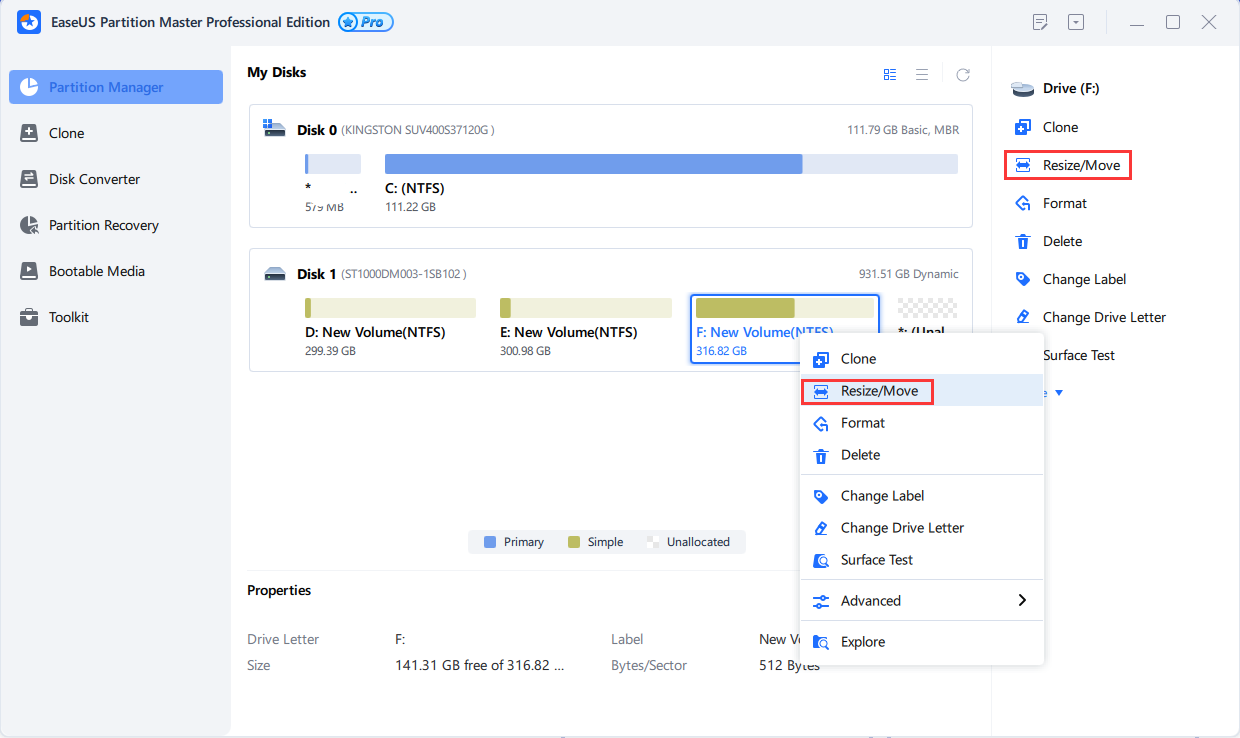The width and height of the screenshot is (1240, 738).
Task: Switch to the list view layout
Action: 922,75
